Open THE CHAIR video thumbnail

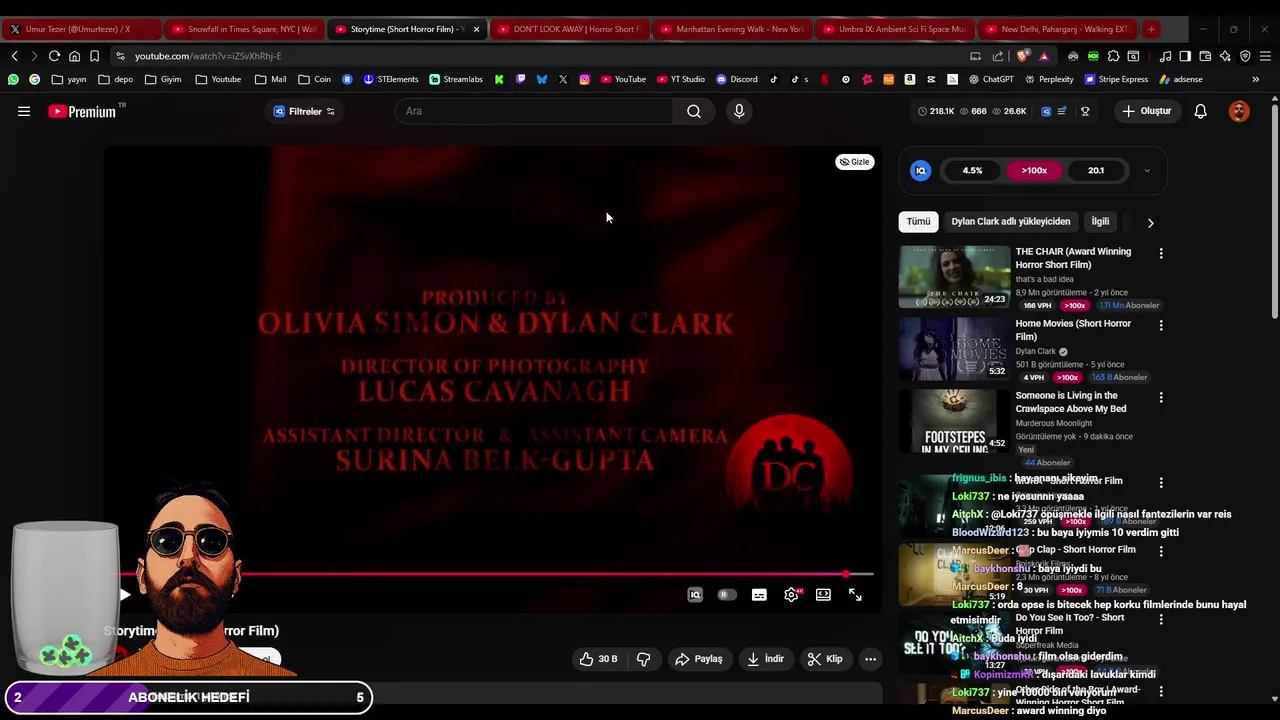point(954,277)
